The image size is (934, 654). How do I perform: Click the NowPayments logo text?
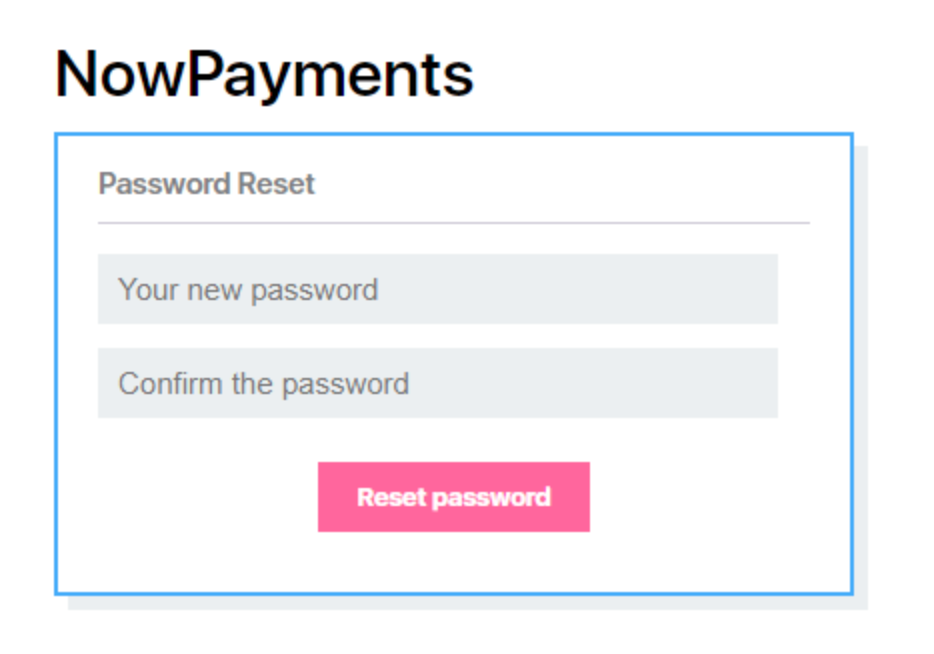265,70
